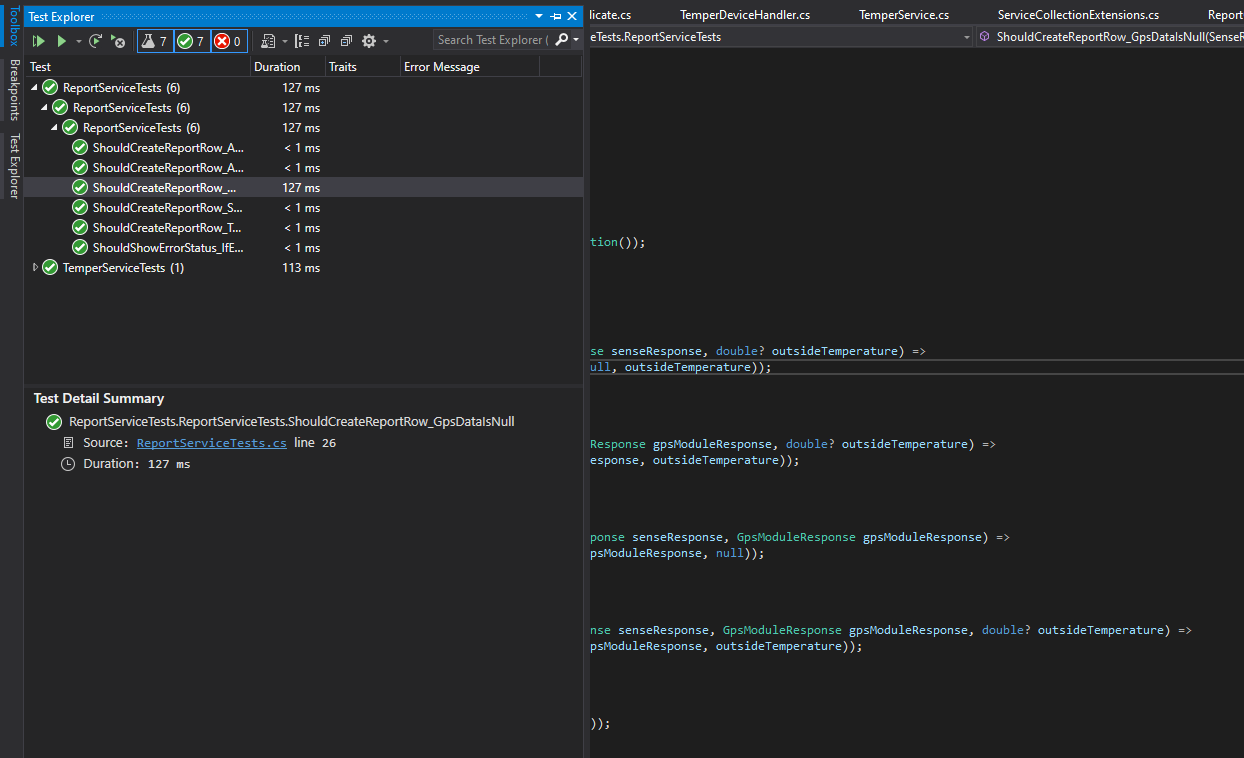Click the Search Test Explorer field
This screenshot has width=1244, height=758.
490,40
